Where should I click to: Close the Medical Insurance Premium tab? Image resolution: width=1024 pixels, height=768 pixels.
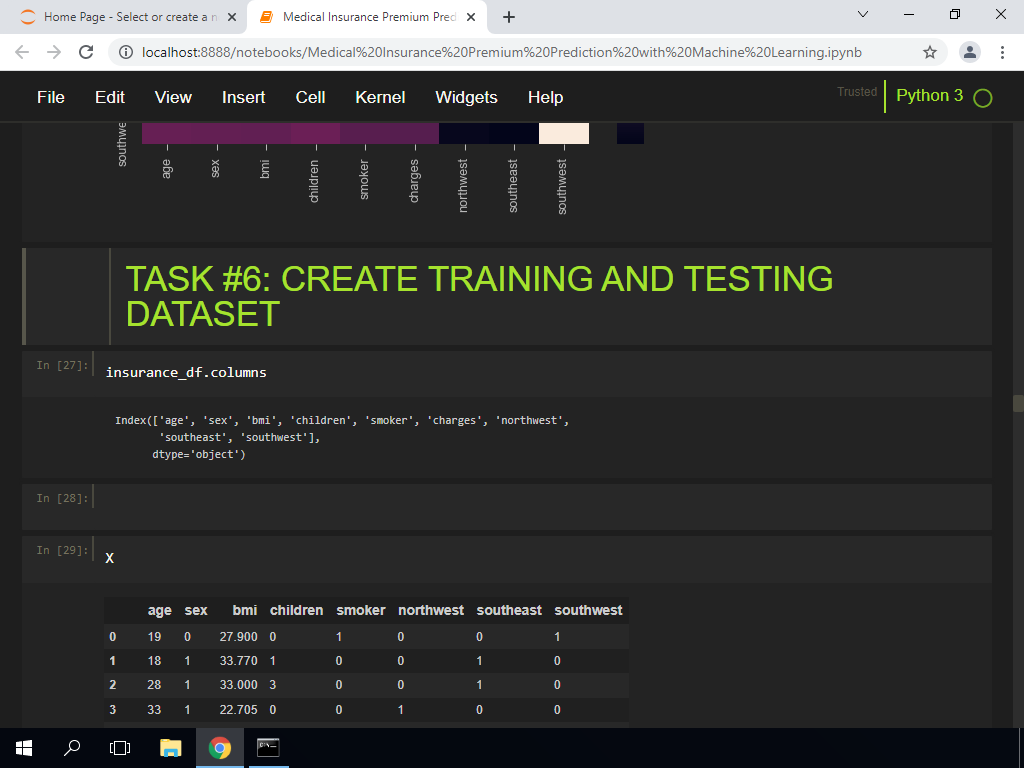[471, 18]
